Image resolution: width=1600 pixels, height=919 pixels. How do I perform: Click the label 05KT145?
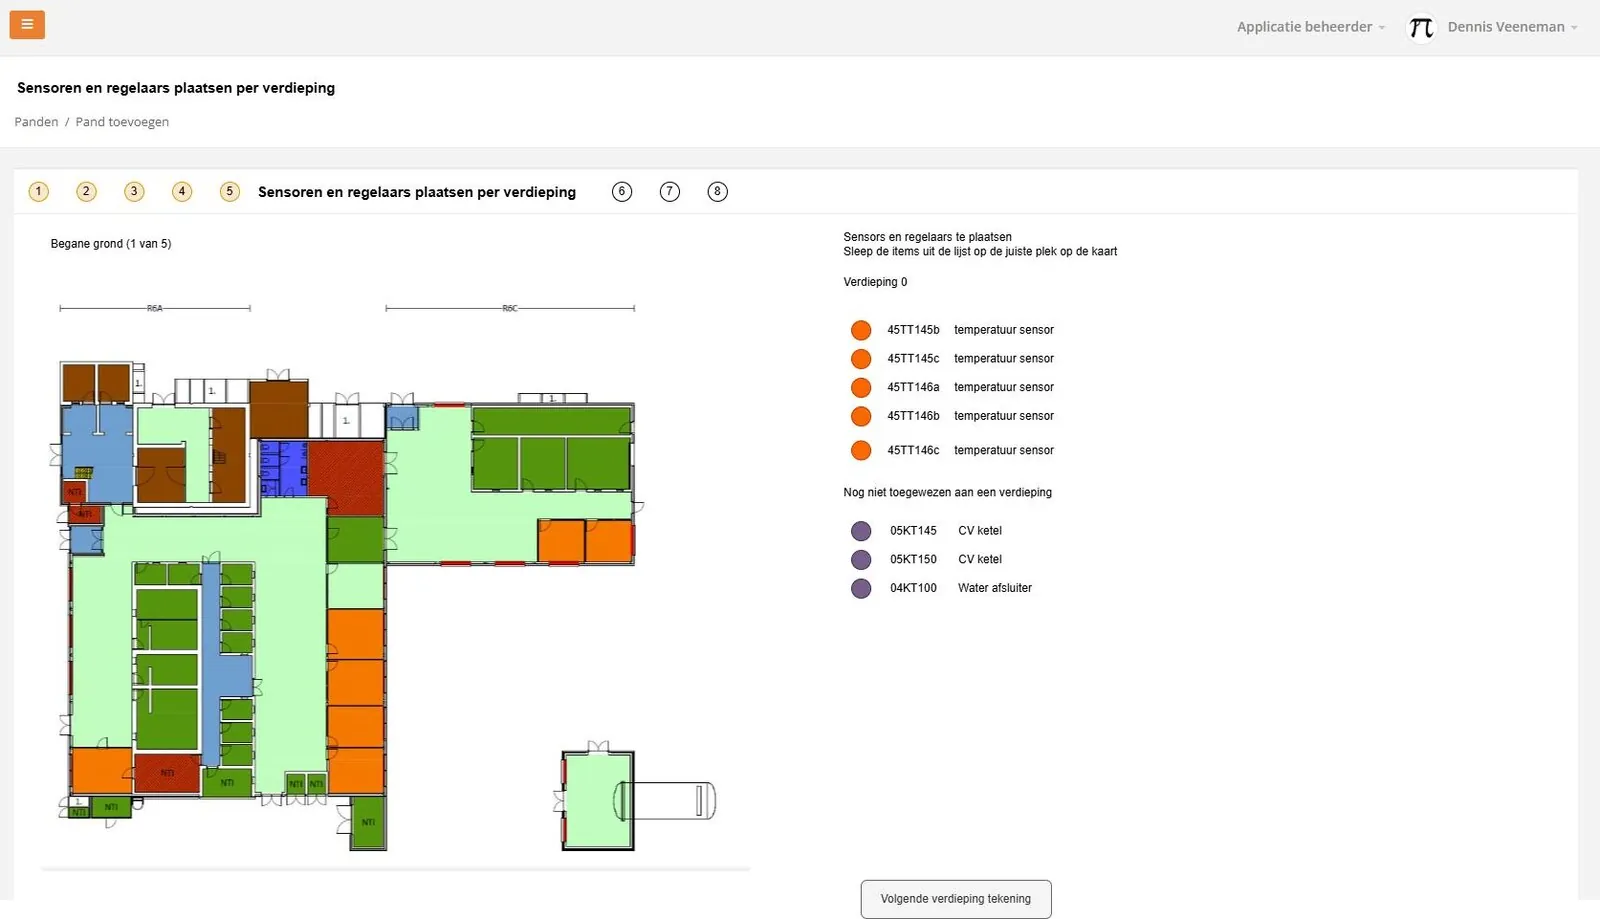tap(913, 531)
